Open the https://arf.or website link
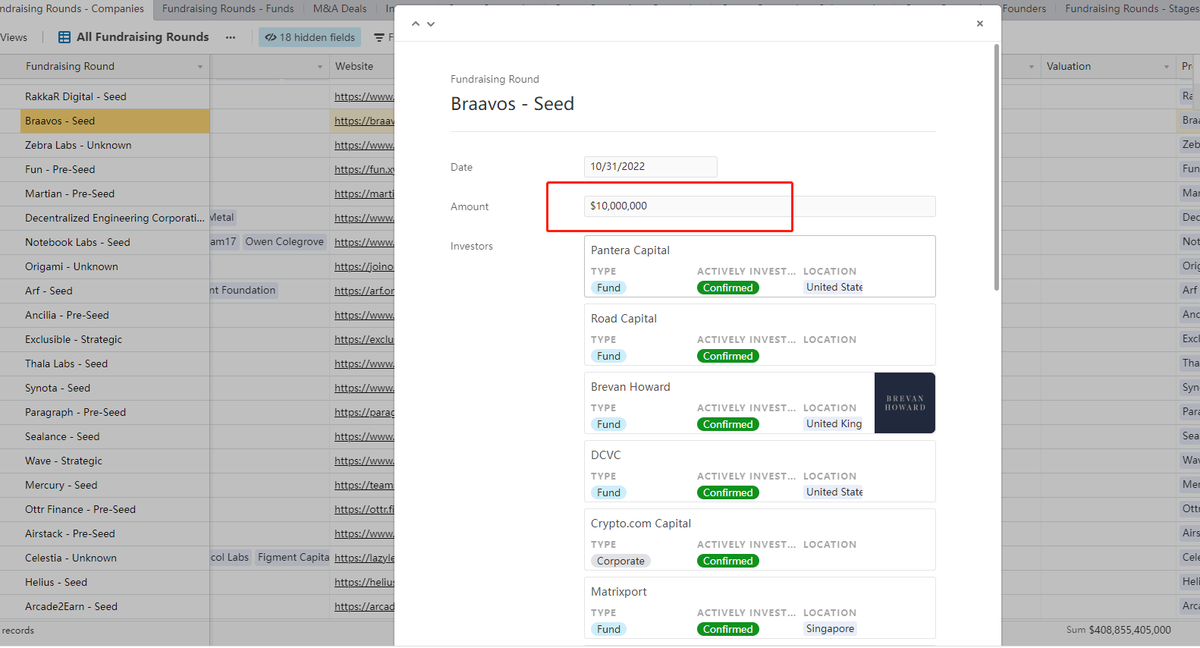Image resolution: width=1200 pixels, height=648 pixels. coord(364,291)
